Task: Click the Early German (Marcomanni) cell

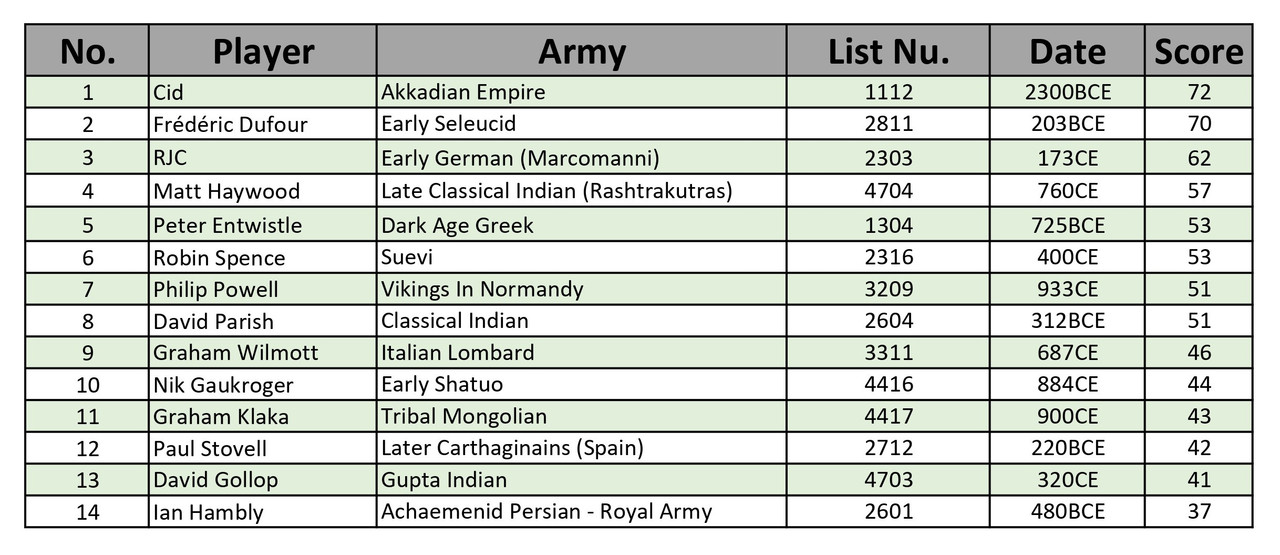Action: coord(581,157)
